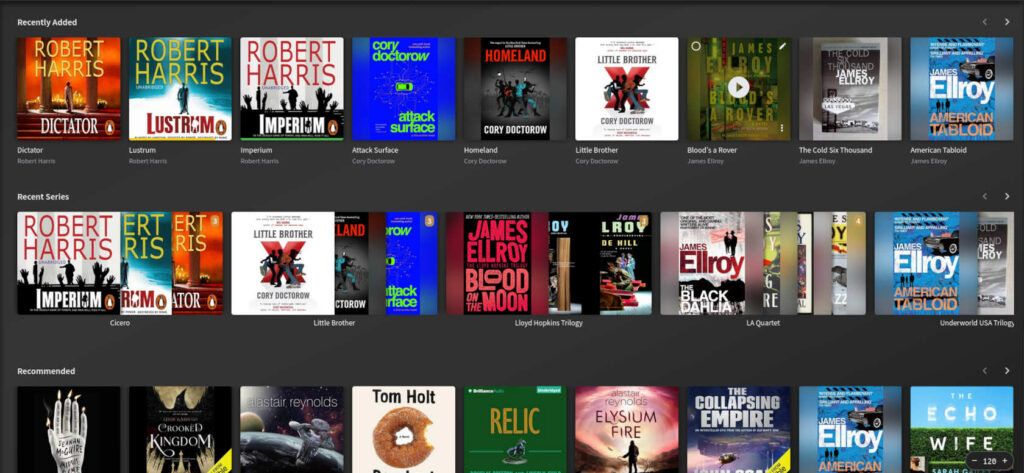Open the Little Brother series card
1024x473 pixels.
[x=334, y=263]
